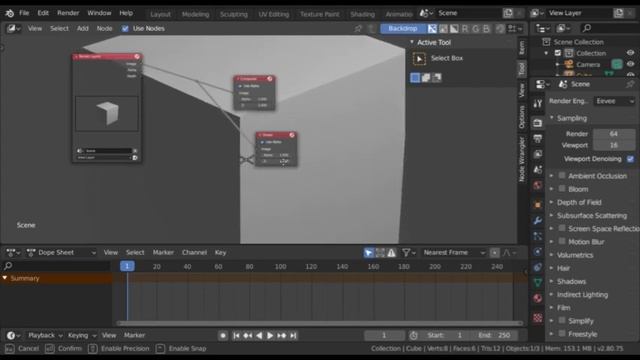Open the Output properties tab icon

point(538,138)
